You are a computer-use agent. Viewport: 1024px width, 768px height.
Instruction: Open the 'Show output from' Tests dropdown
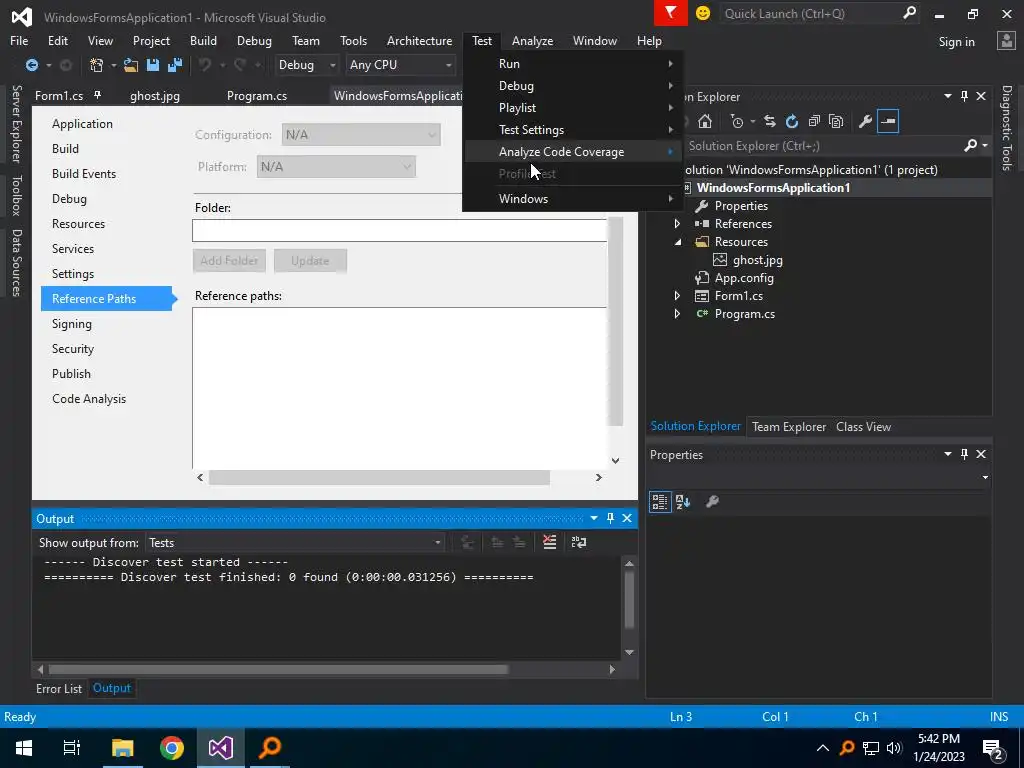pyautogui.click(x=295, y=543)
